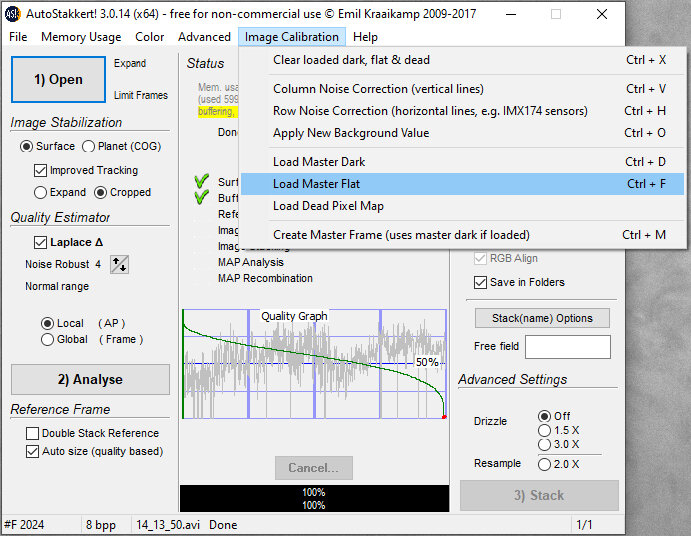
Task: Click the Noise Robust 4 value
Action: pos(98,264)
